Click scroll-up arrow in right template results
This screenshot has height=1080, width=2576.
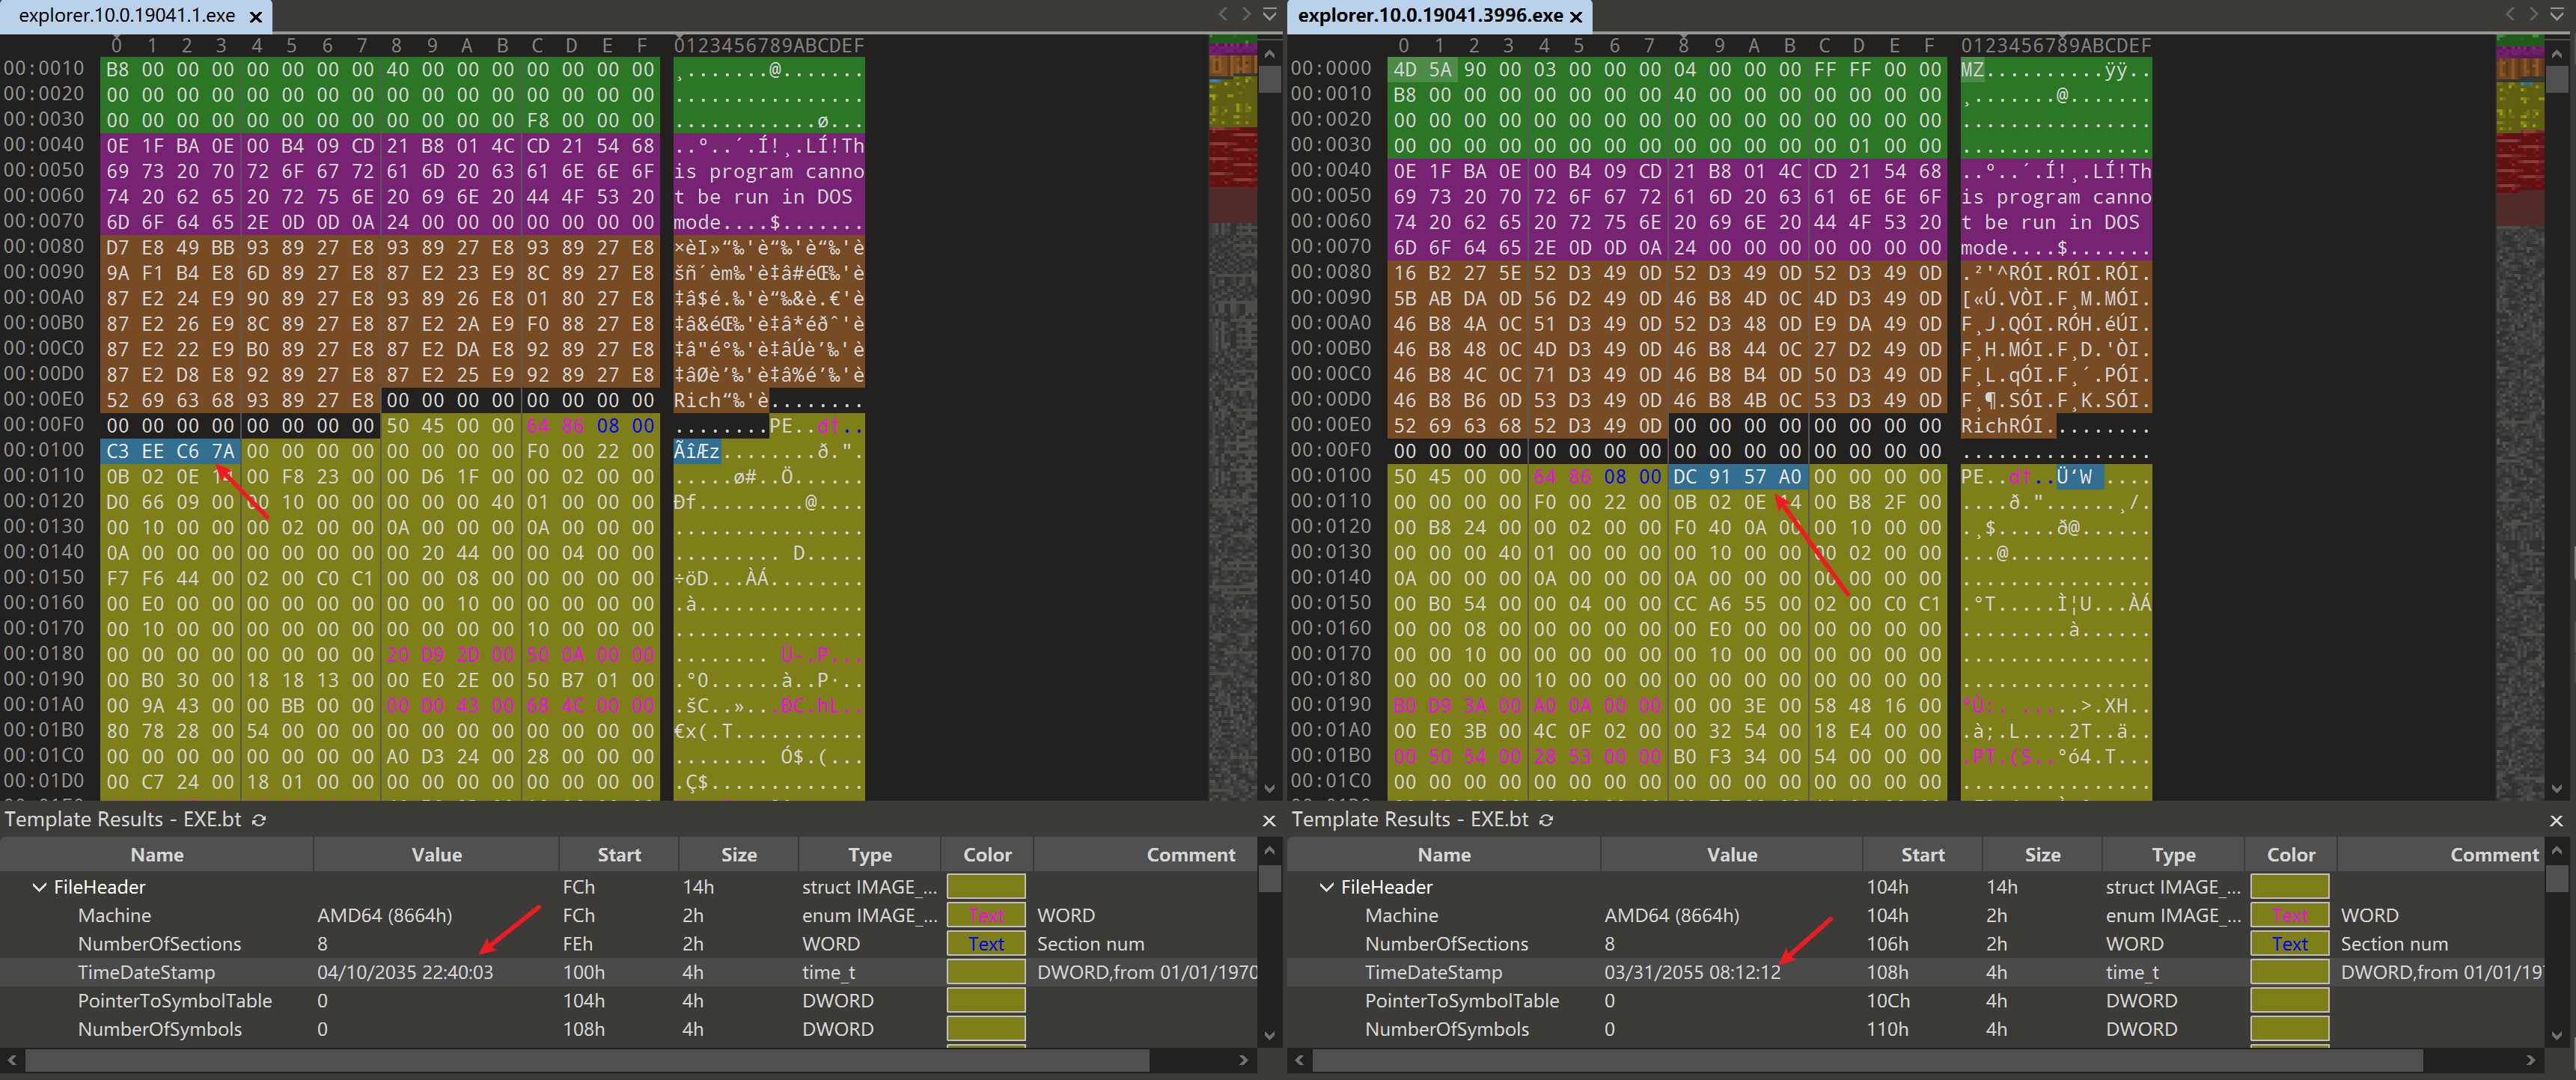(2557, 851)
